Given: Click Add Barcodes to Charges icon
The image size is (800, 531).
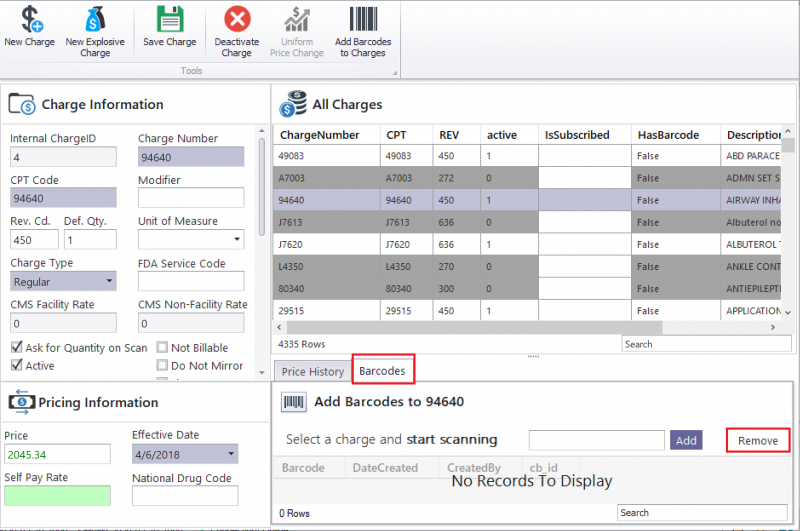Looking at the screenshot, I should [x=362, y=20].
